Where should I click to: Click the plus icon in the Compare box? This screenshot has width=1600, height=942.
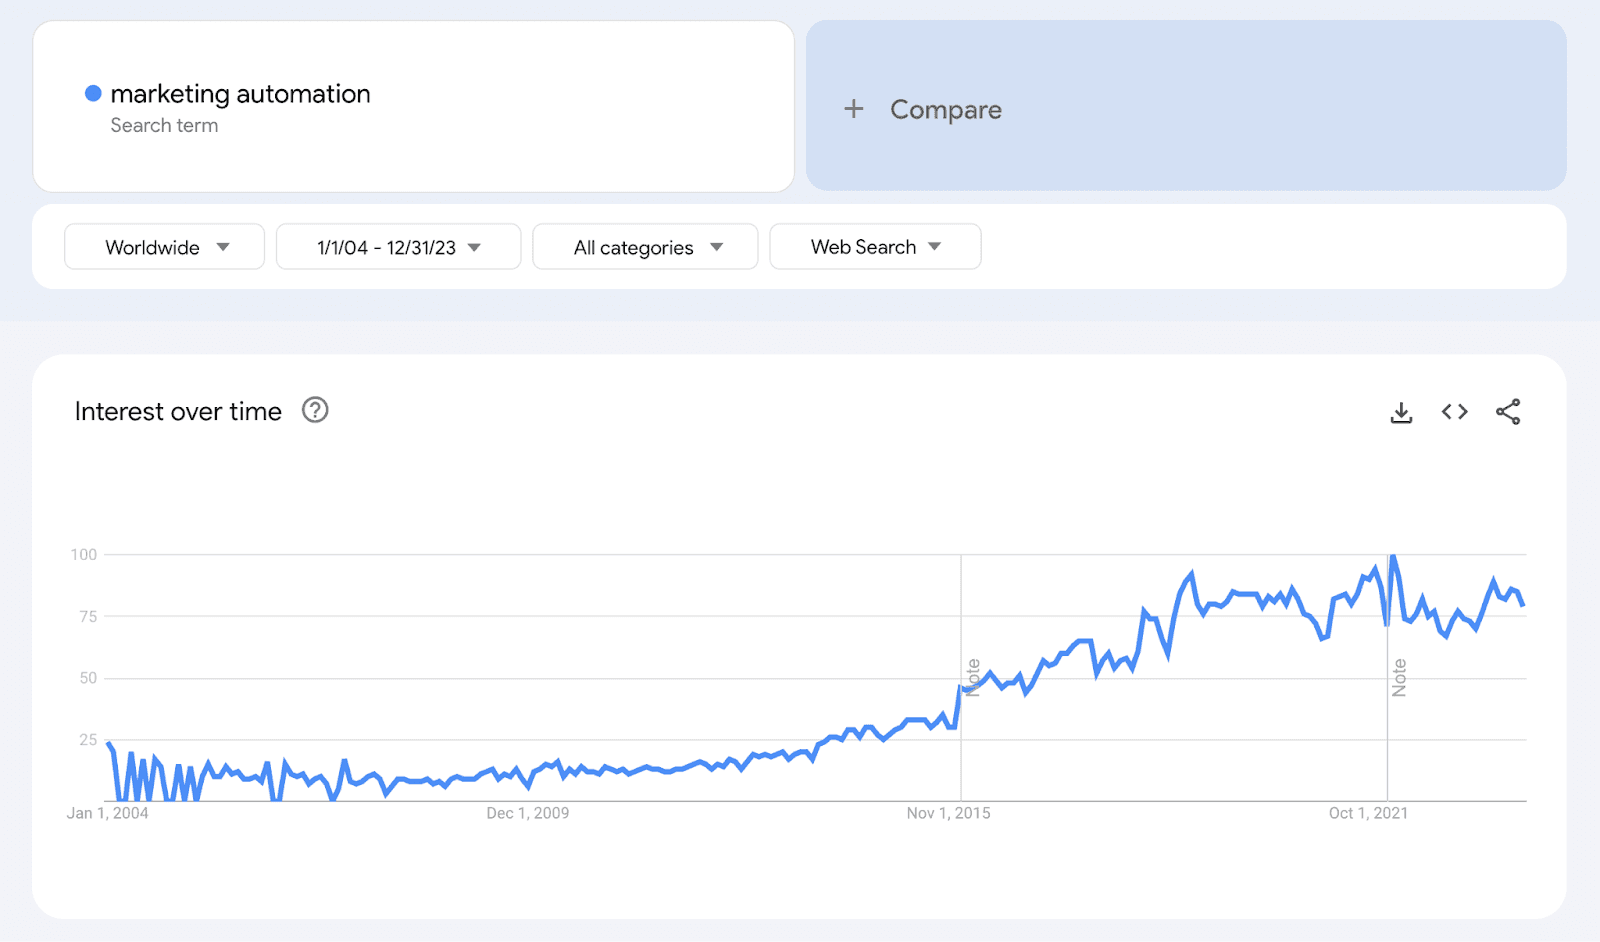click(854, 109)
